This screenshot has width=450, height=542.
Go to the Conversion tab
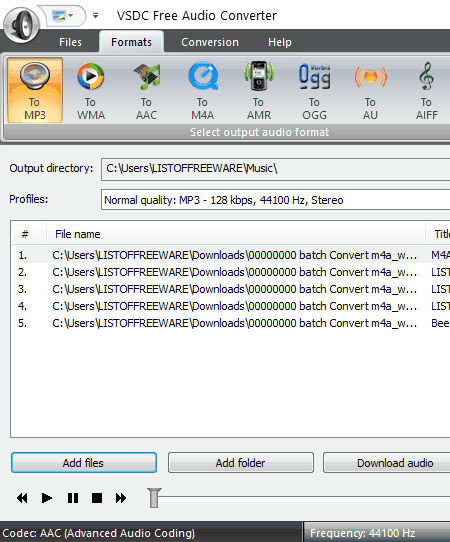[x=210, y=42]
